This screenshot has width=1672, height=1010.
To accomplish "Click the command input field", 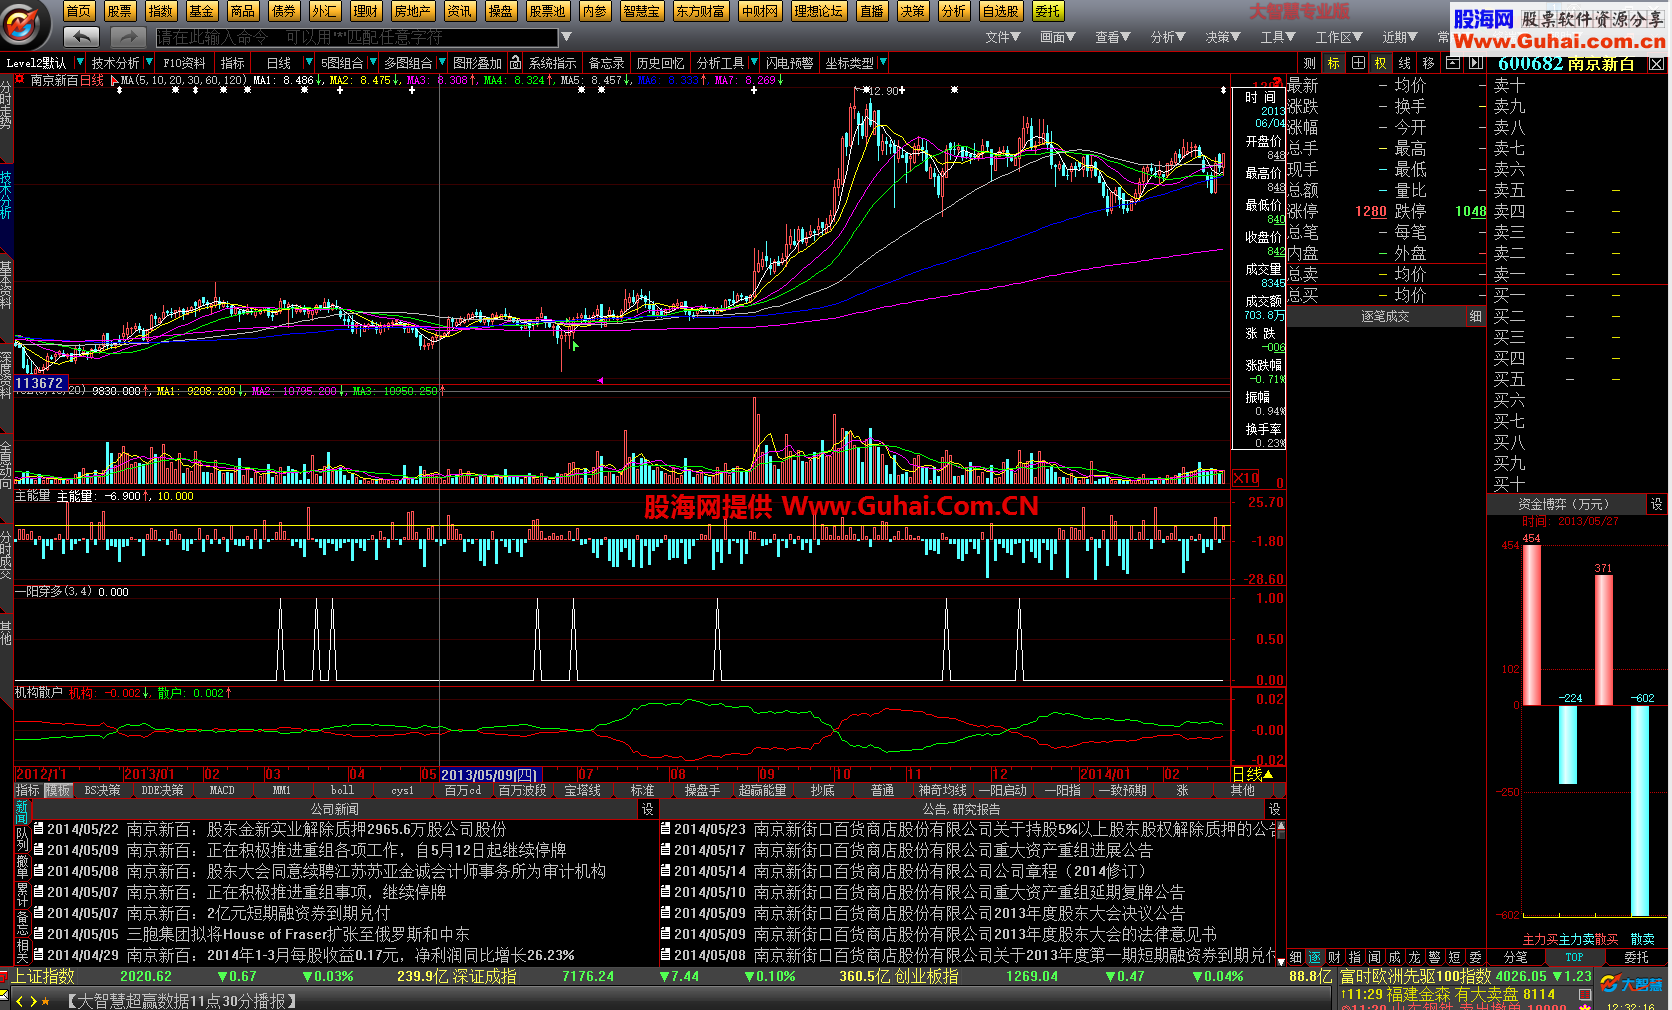I will click(355, 37).
